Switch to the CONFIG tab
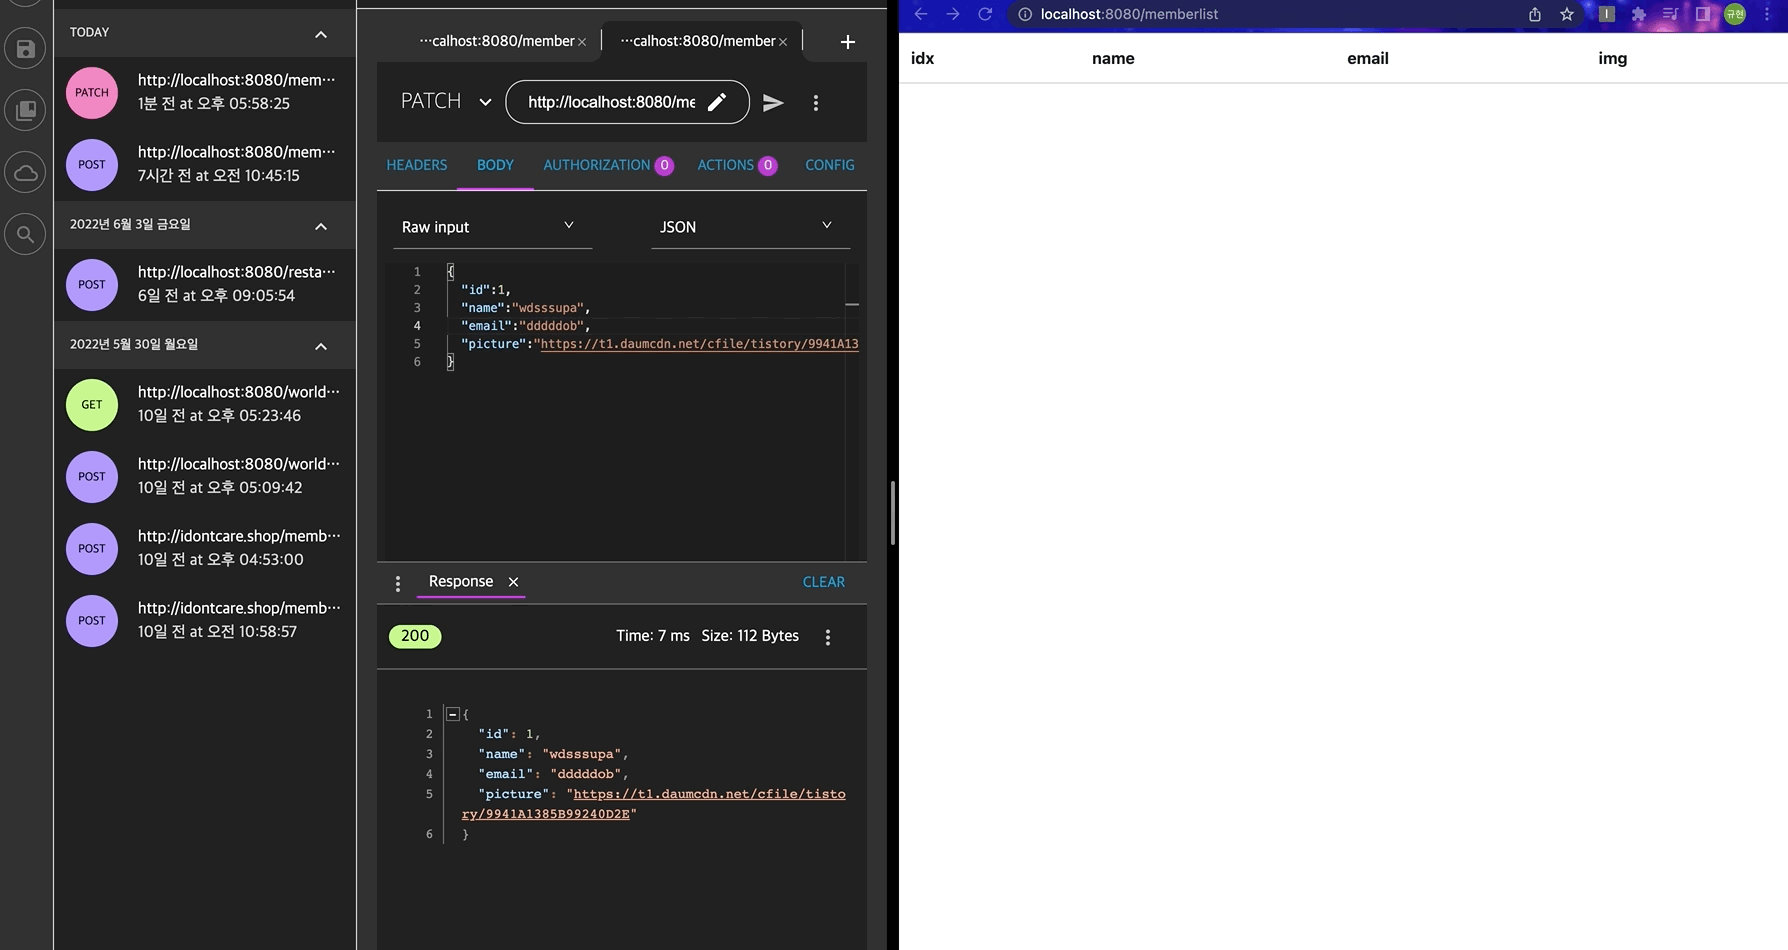Viewport: 1788px width, 950px height. tap(830, 165)
